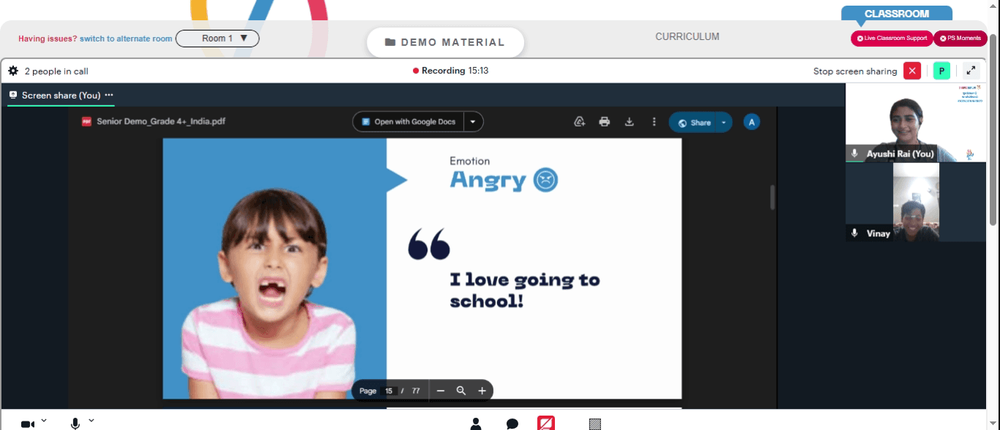1000x430 pixels.
Task: Open microphone options chevron
Action: (91, 420)
